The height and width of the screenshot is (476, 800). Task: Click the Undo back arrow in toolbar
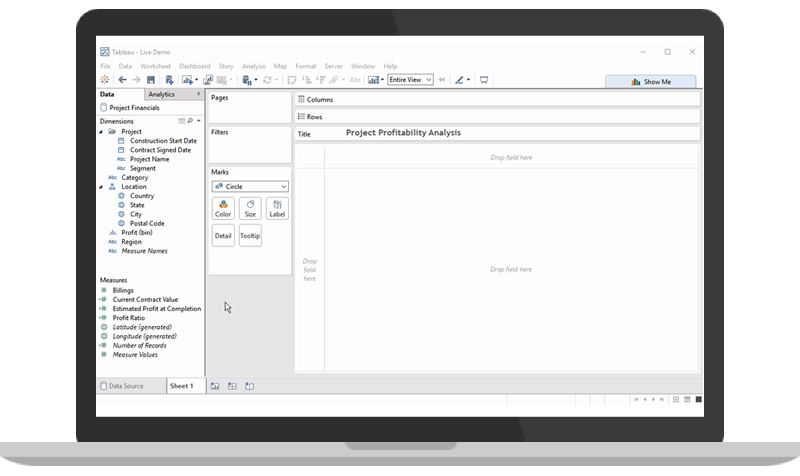coord(122,80)
